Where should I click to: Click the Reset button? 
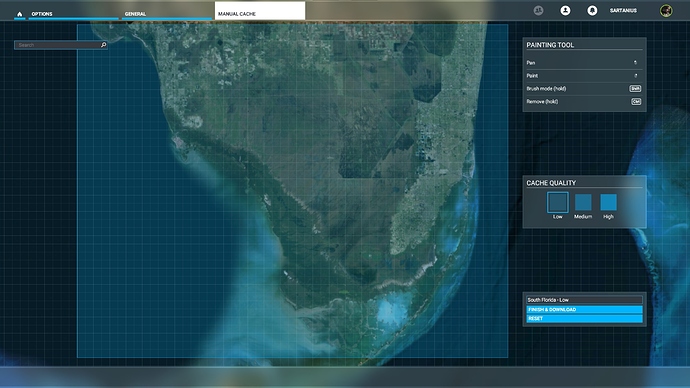[584, 318]
